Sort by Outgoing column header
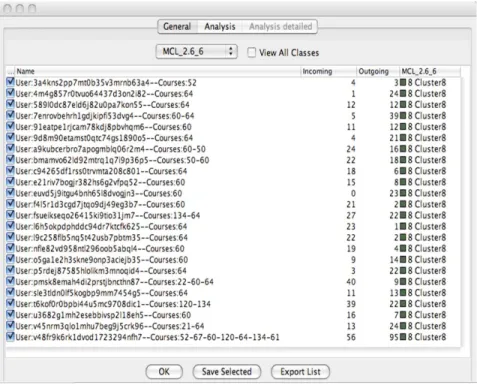 378,71
